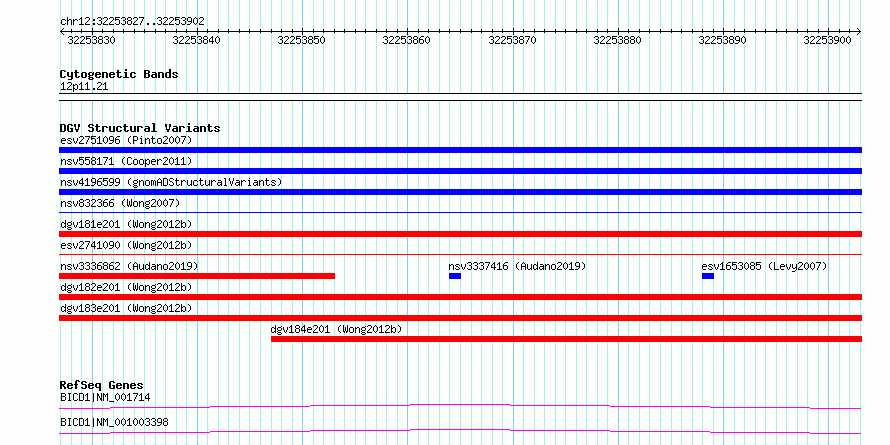Open nsv3337416 (Audano2019) variant label
890x445 pixels.
click(x=517, y=266)
